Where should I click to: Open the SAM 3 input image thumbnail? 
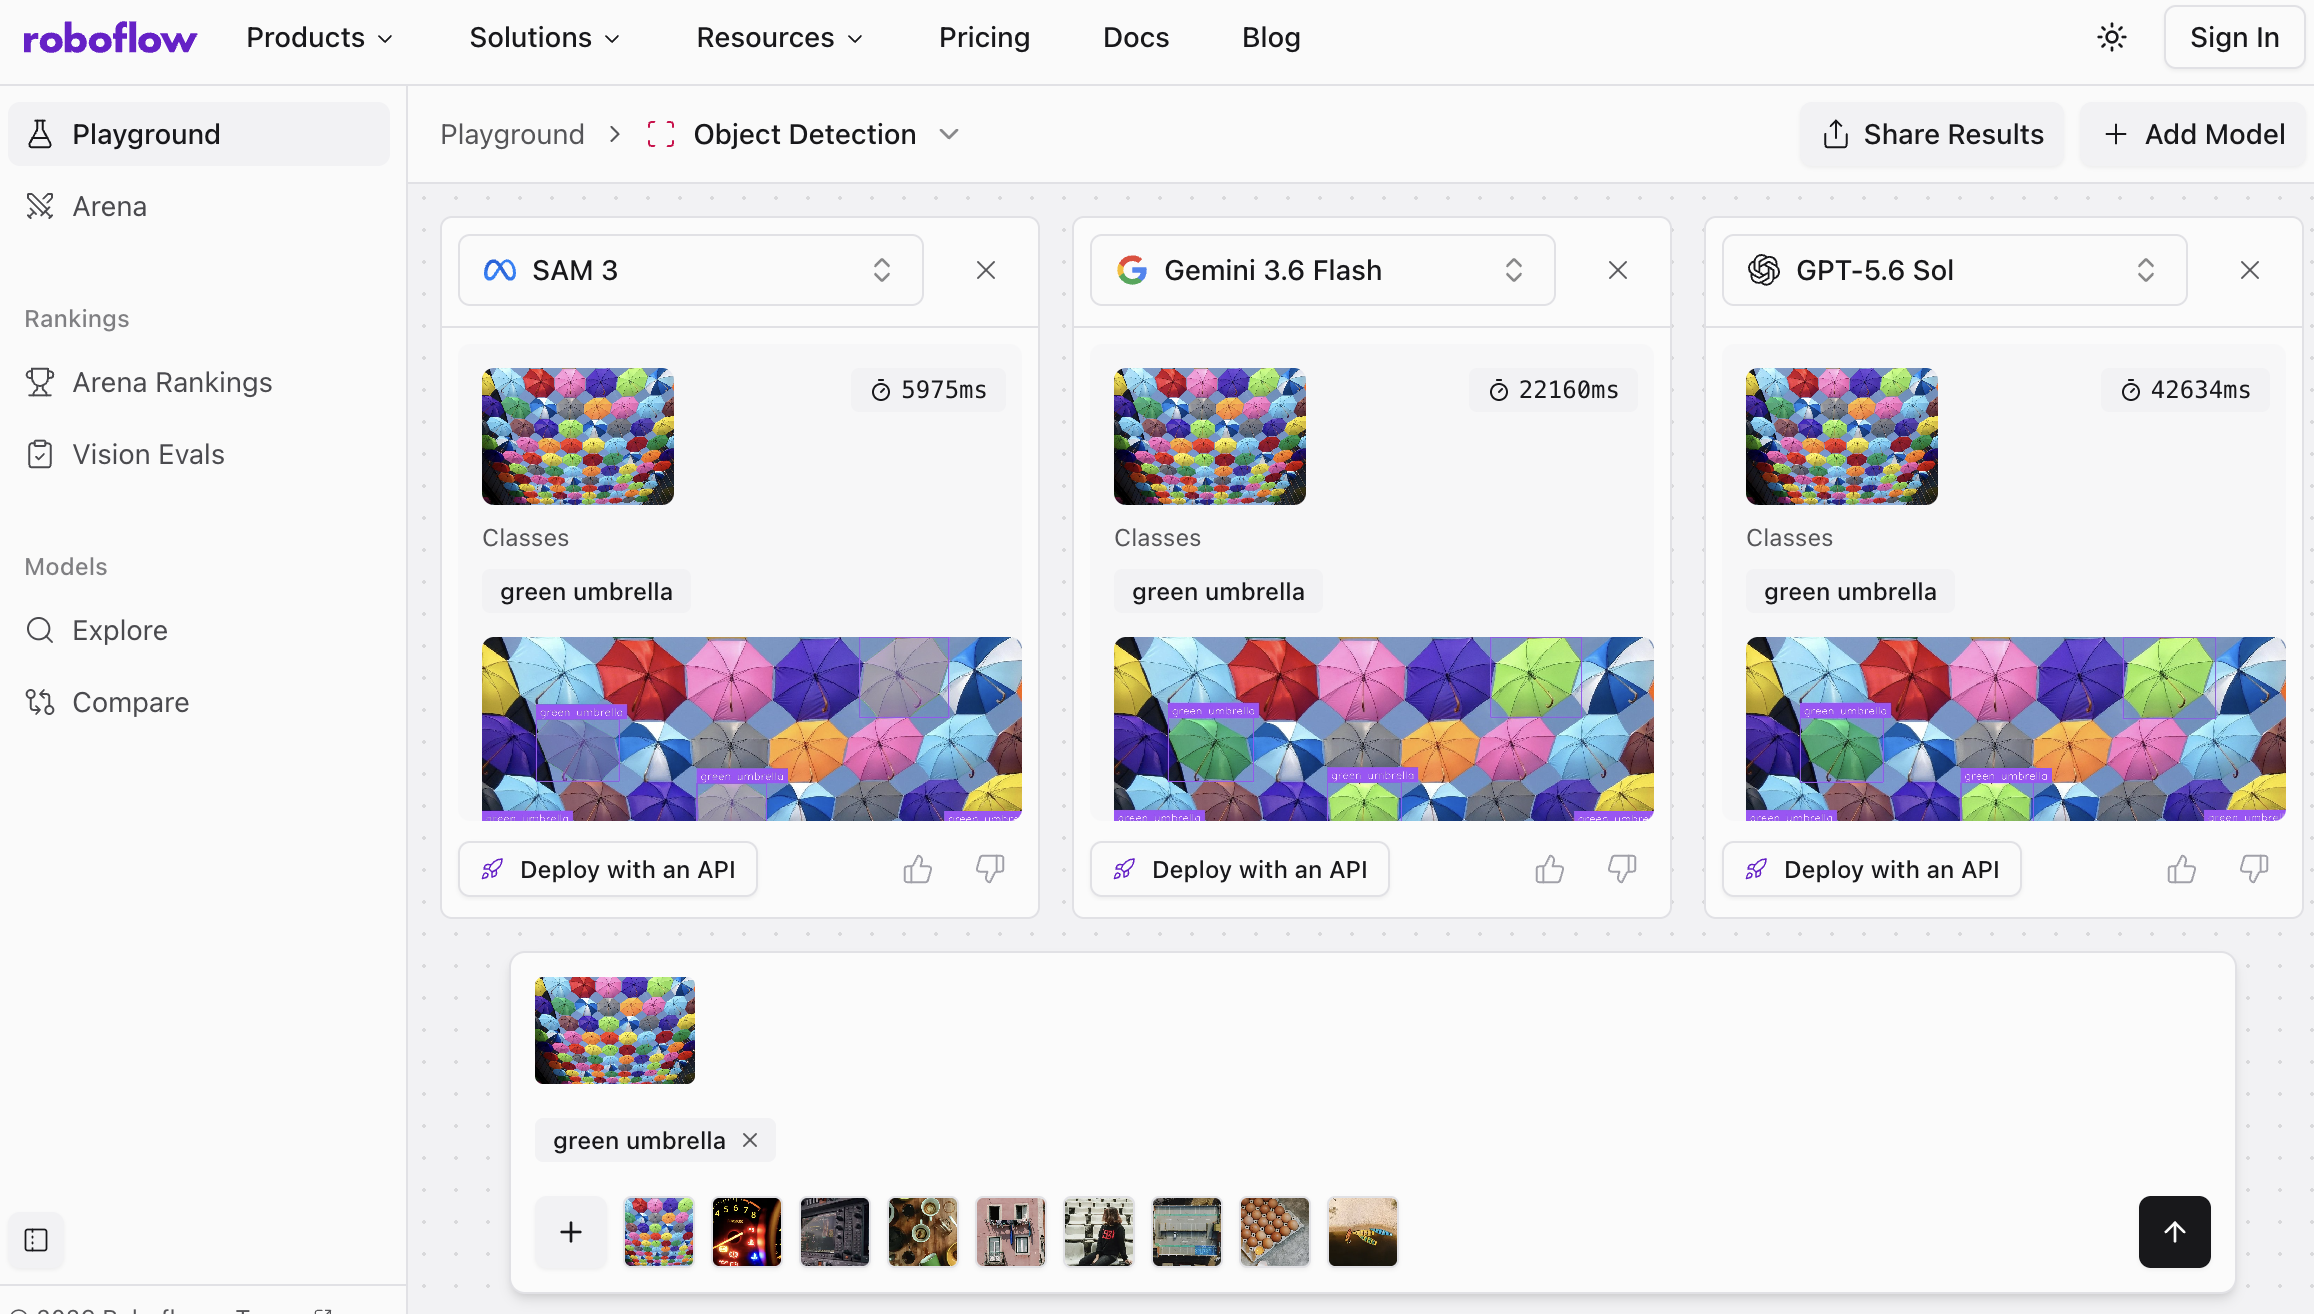click(578, 436)
